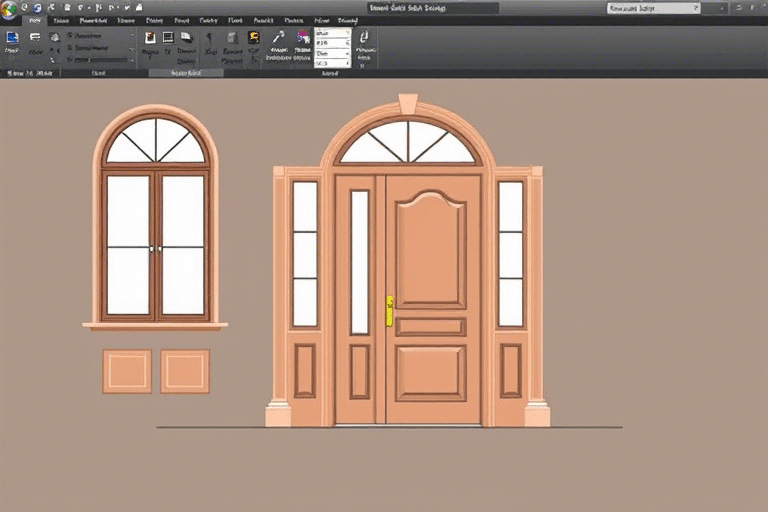Image resolution: width=768 pixels, height=512 pixels.
Task: Click the stacked sheets icon in the ribbon
Action: 186,38
